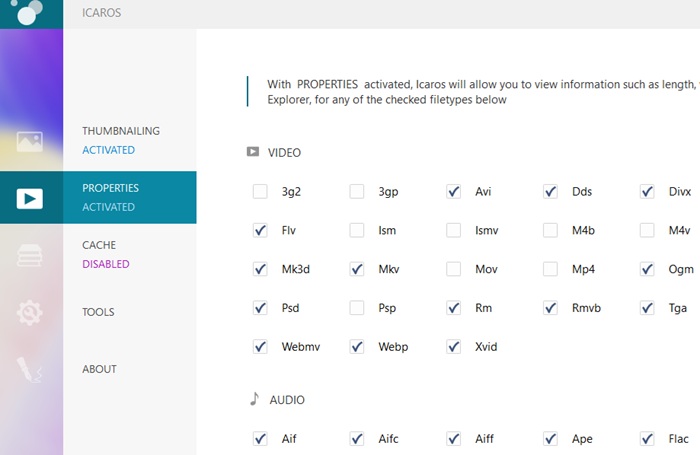Select the PROPERTIES tab

click(x=129, y=197)
